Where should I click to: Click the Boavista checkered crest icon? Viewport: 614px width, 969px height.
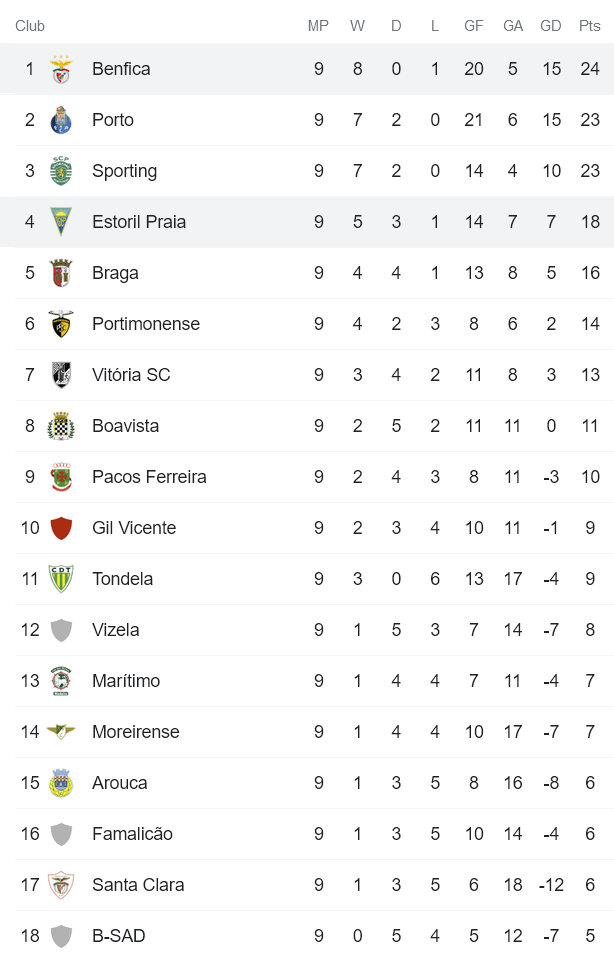coord(61,426)
